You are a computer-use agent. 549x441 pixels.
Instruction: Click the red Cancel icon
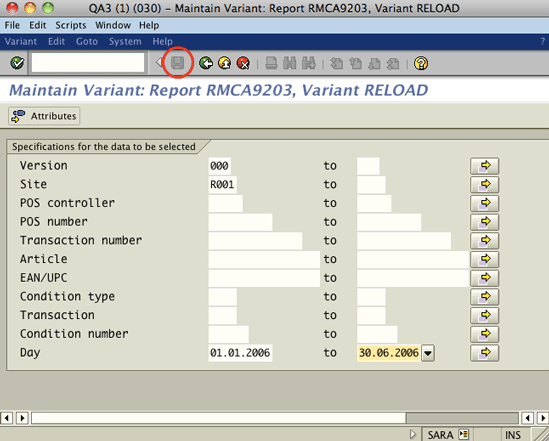[x=243, y=63]
